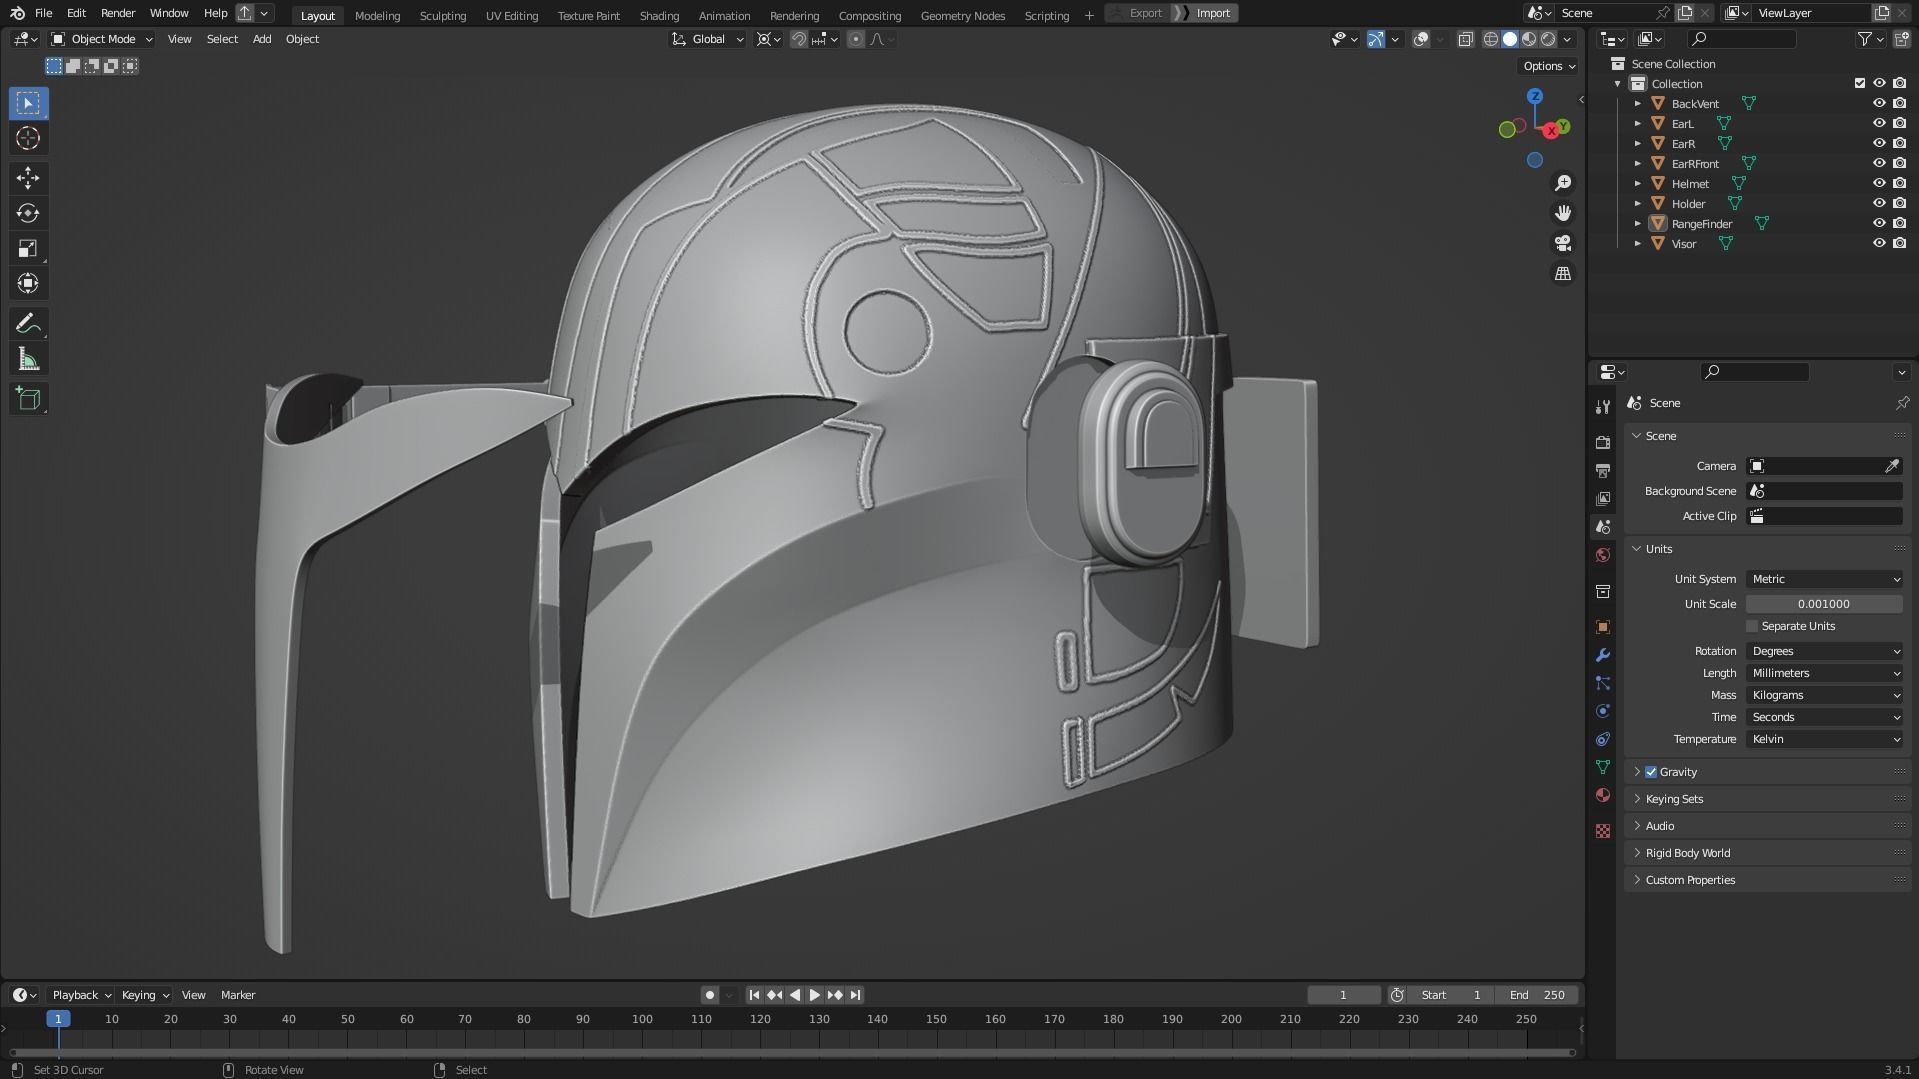Open the timeline Playback menu

coord(80,995)
